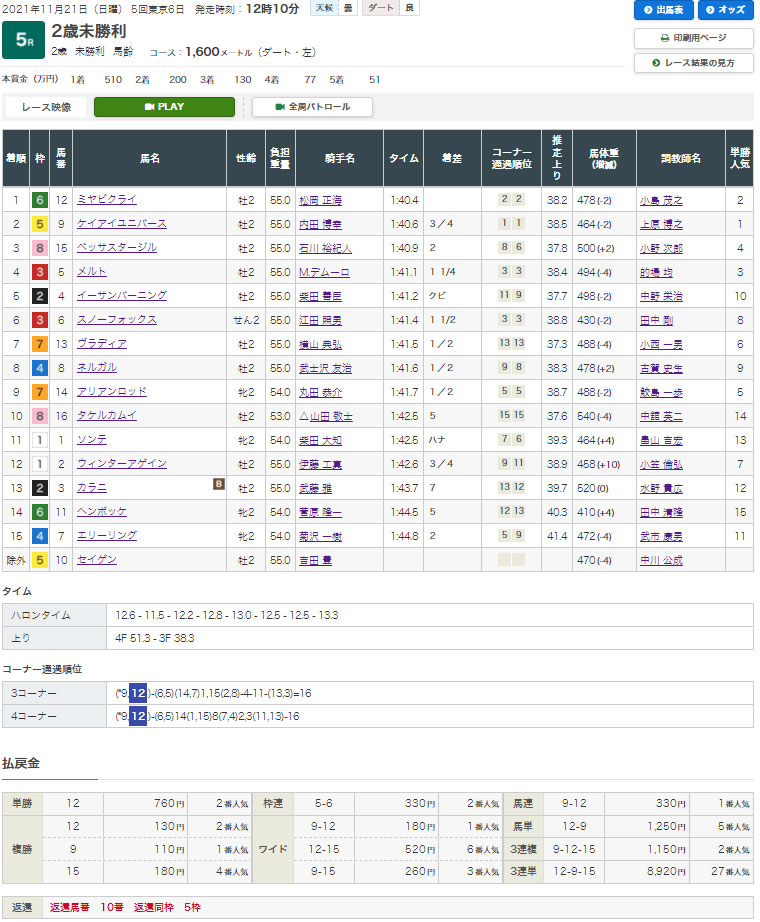
Task: Go to the 出馬表 race card
Action: pyautogui.click(x=664, y=11)
